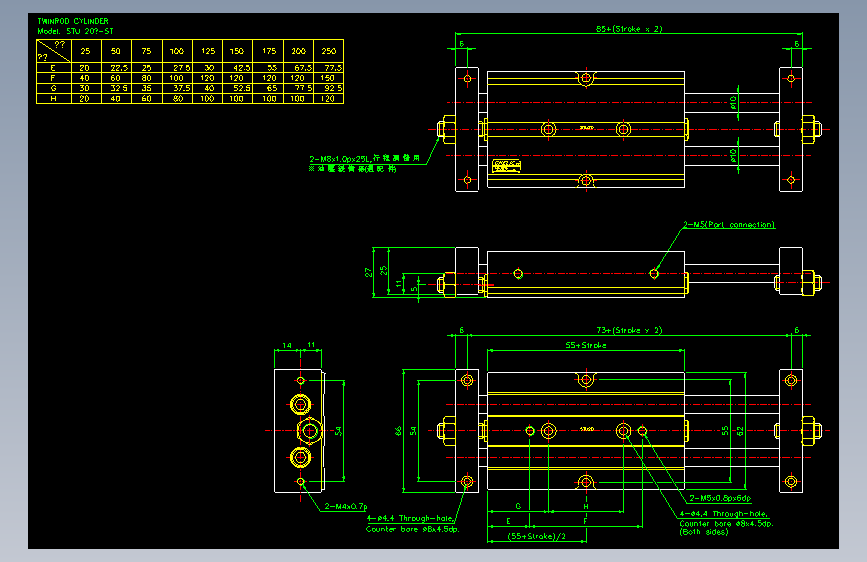The height and width of the screenshot is (562, 867).
Task: Select dimension 27 on side view
Action: point(368,272)
